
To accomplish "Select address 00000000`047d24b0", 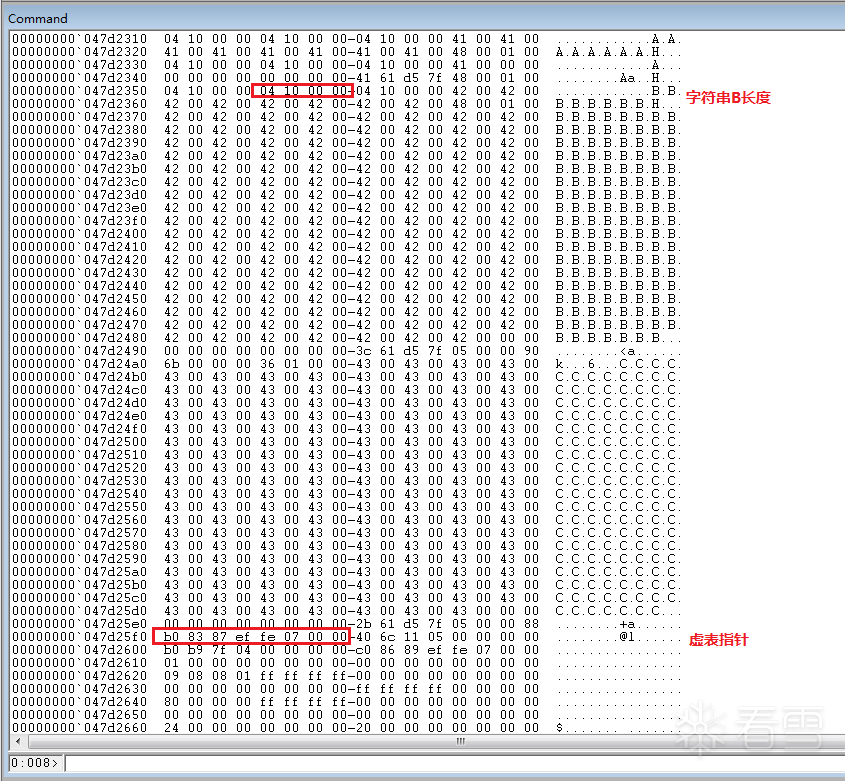I will click(x=79, y=376).
